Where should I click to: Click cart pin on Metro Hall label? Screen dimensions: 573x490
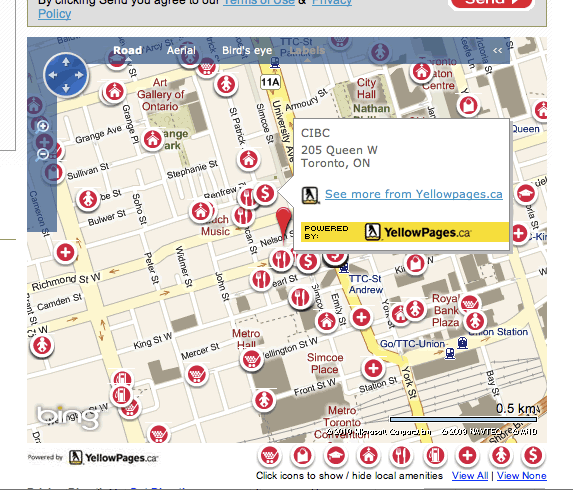coord(251,360)
